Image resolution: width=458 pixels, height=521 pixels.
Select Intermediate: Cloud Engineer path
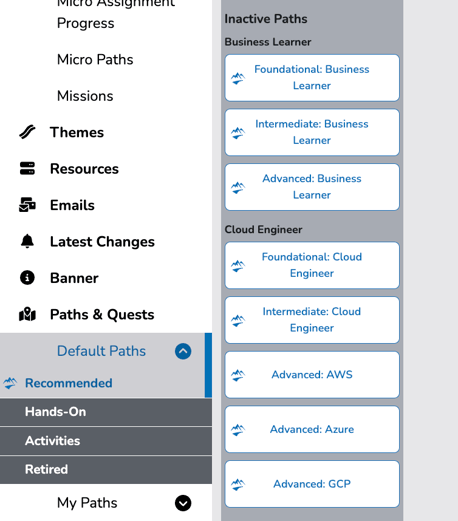[312, 320]
